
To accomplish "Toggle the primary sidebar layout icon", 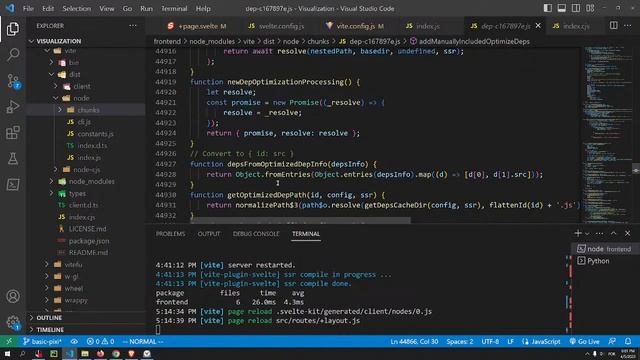I will pyautogui.click(x=548, y=8).
